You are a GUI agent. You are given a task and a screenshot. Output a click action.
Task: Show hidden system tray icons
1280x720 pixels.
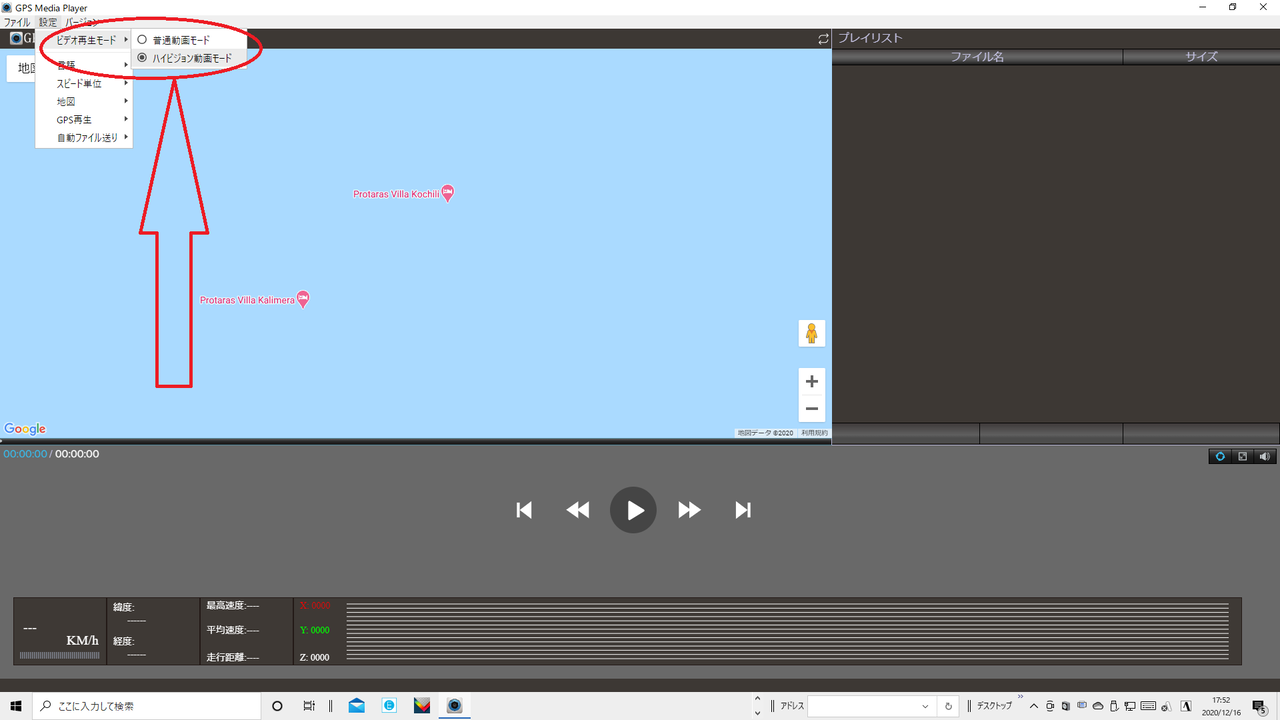pyautogui.click(x=1034, y=706)
